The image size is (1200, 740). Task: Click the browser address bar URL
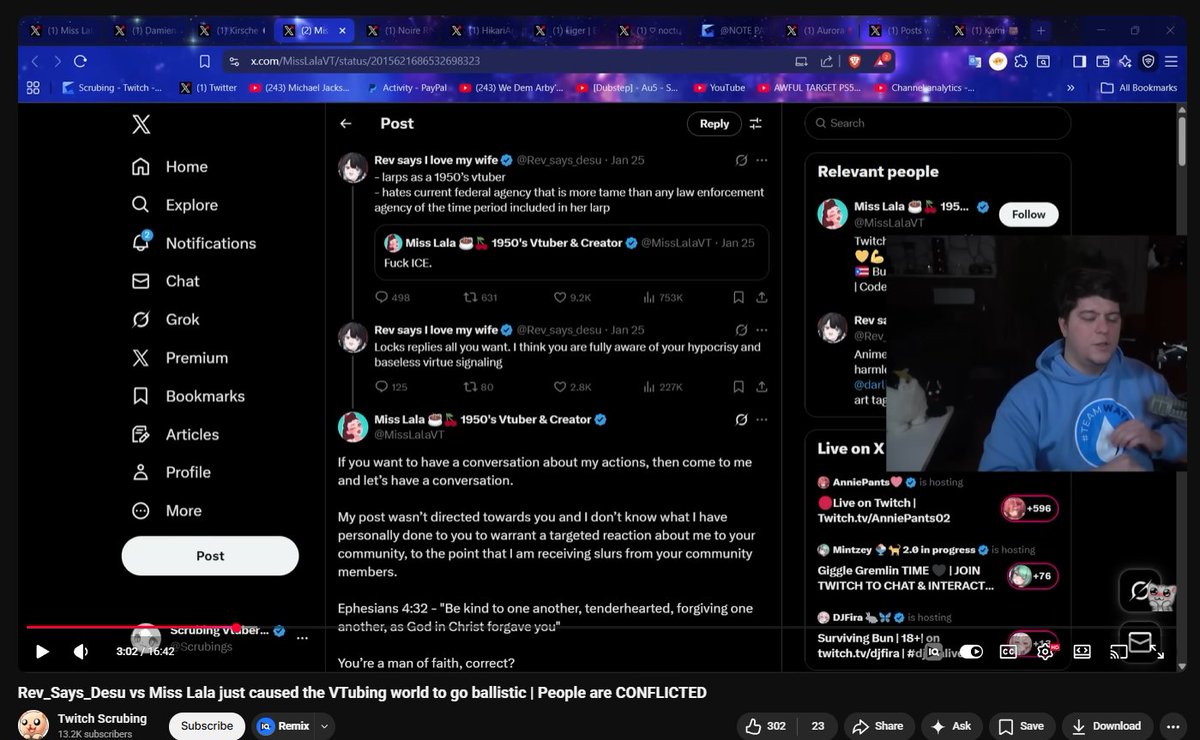(365, 62)
